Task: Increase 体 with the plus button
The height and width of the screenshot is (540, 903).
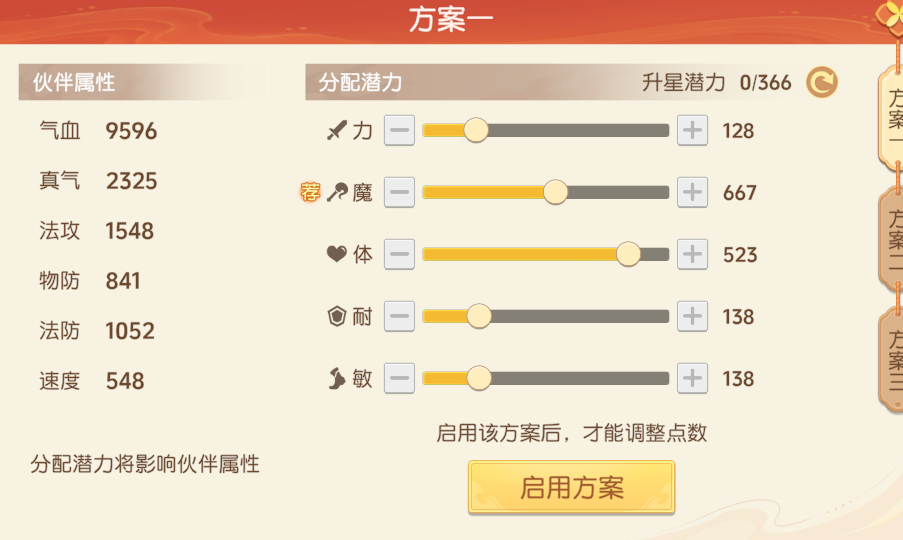Action: tap(692, 255)
